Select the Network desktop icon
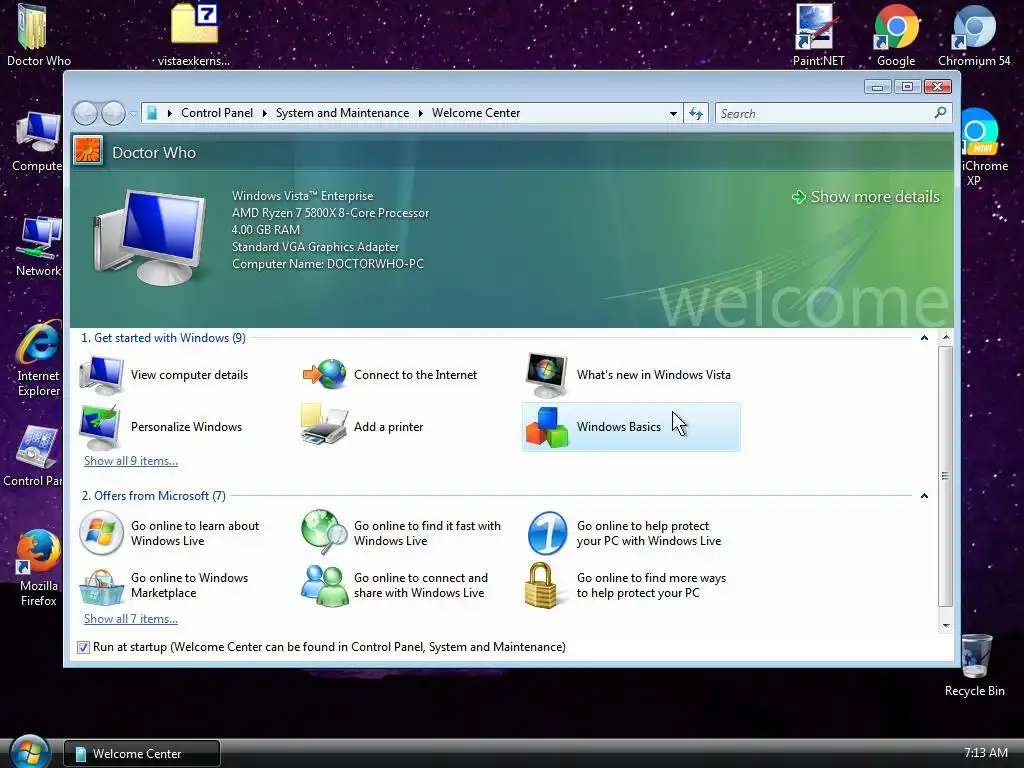The width and height of the screenshot is (1024, 768). [38, 247]
